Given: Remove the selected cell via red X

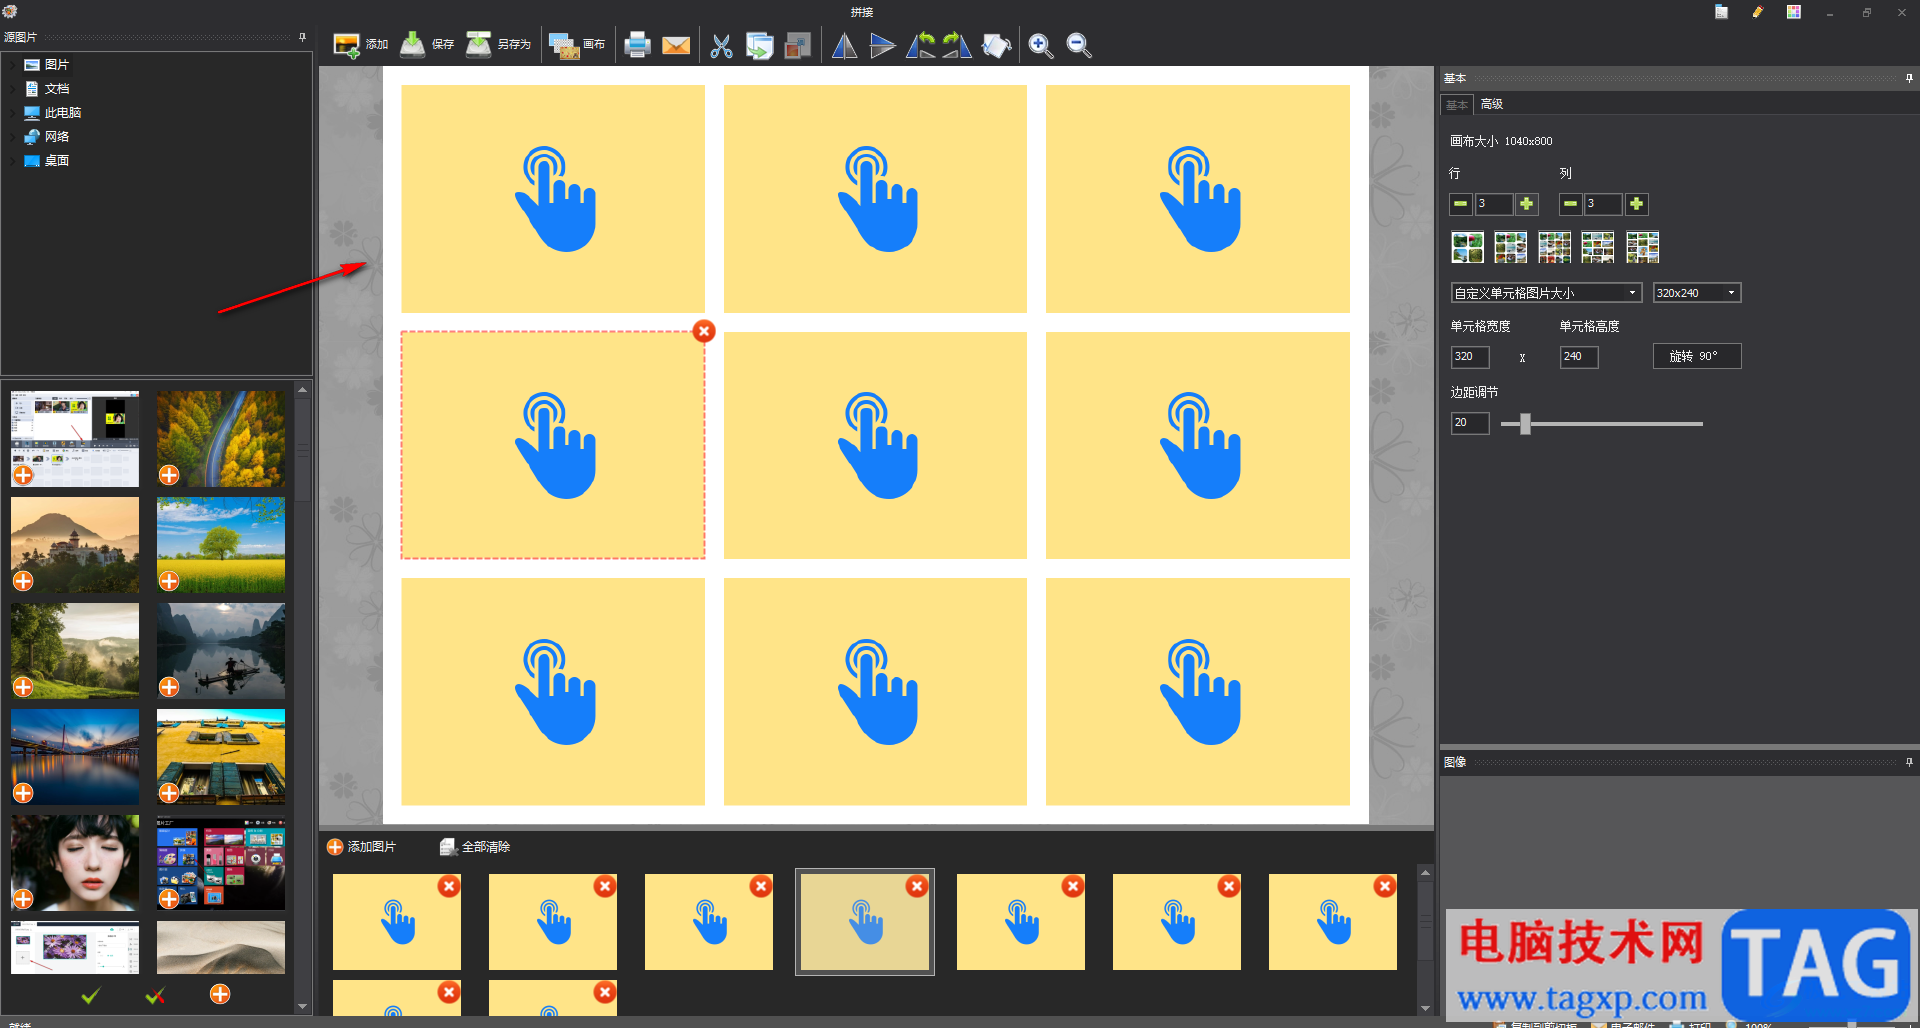Looking at the screenshot, I should click(x=704, y=331).
